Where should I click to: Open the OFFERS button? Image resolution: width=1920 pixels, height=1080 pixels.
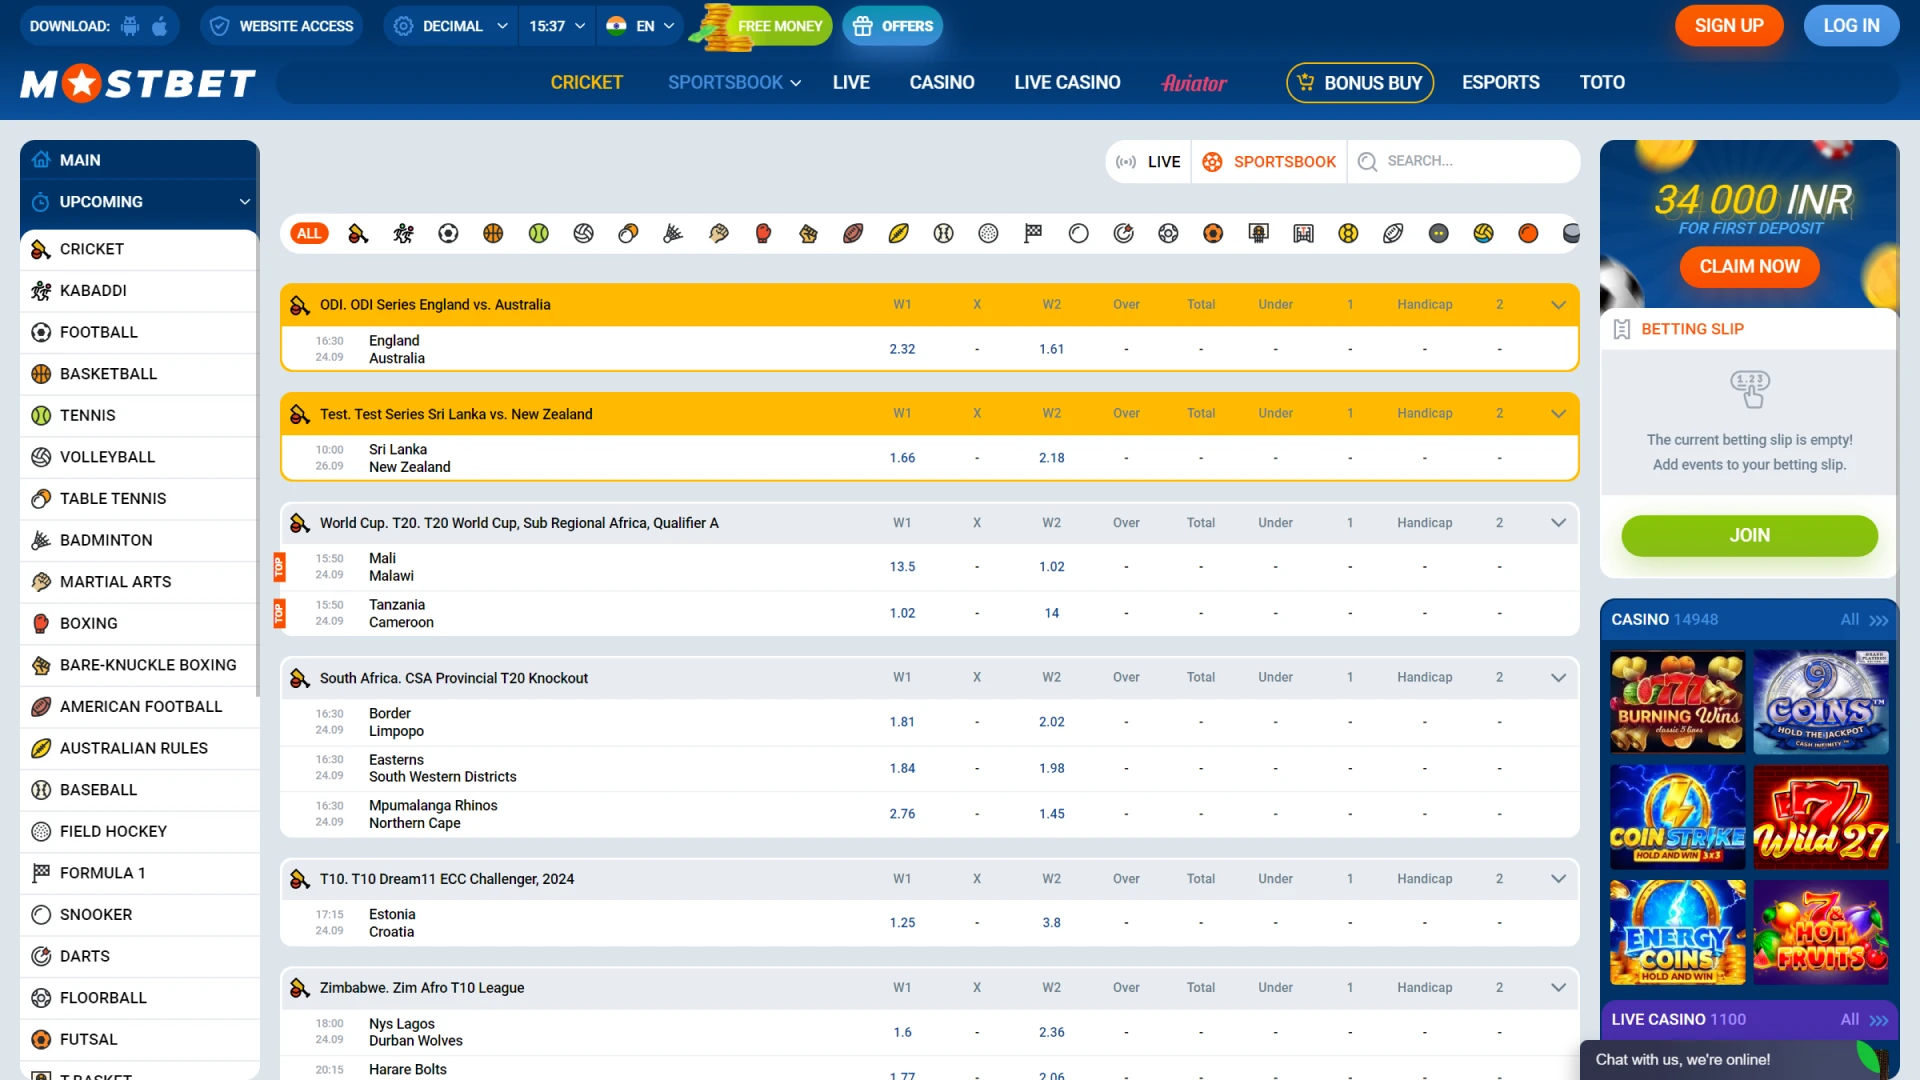pos(893,26)
